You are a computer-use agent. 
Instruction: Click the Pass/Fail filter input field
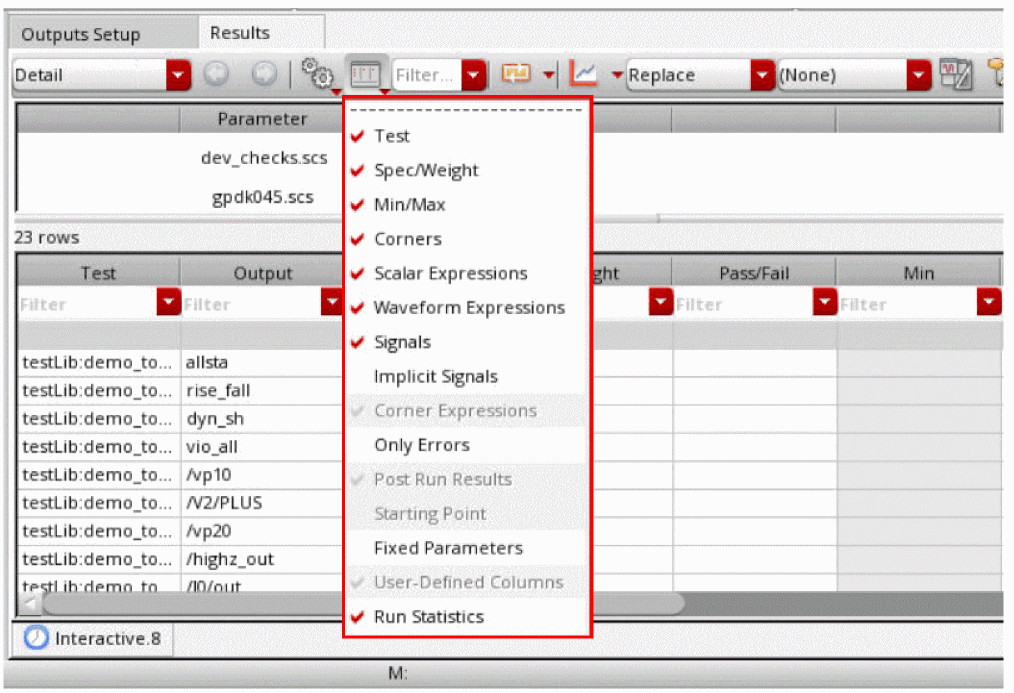point(743,304)
